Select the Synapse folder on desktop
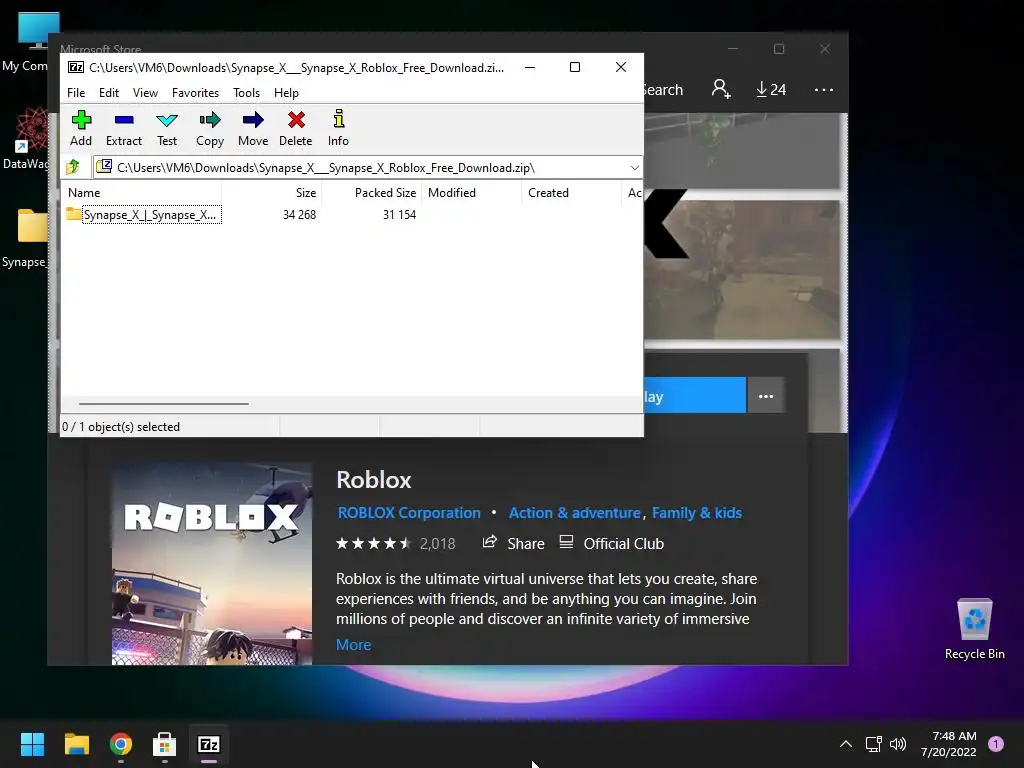This screenshot has width=1024, height=768. 25,238
